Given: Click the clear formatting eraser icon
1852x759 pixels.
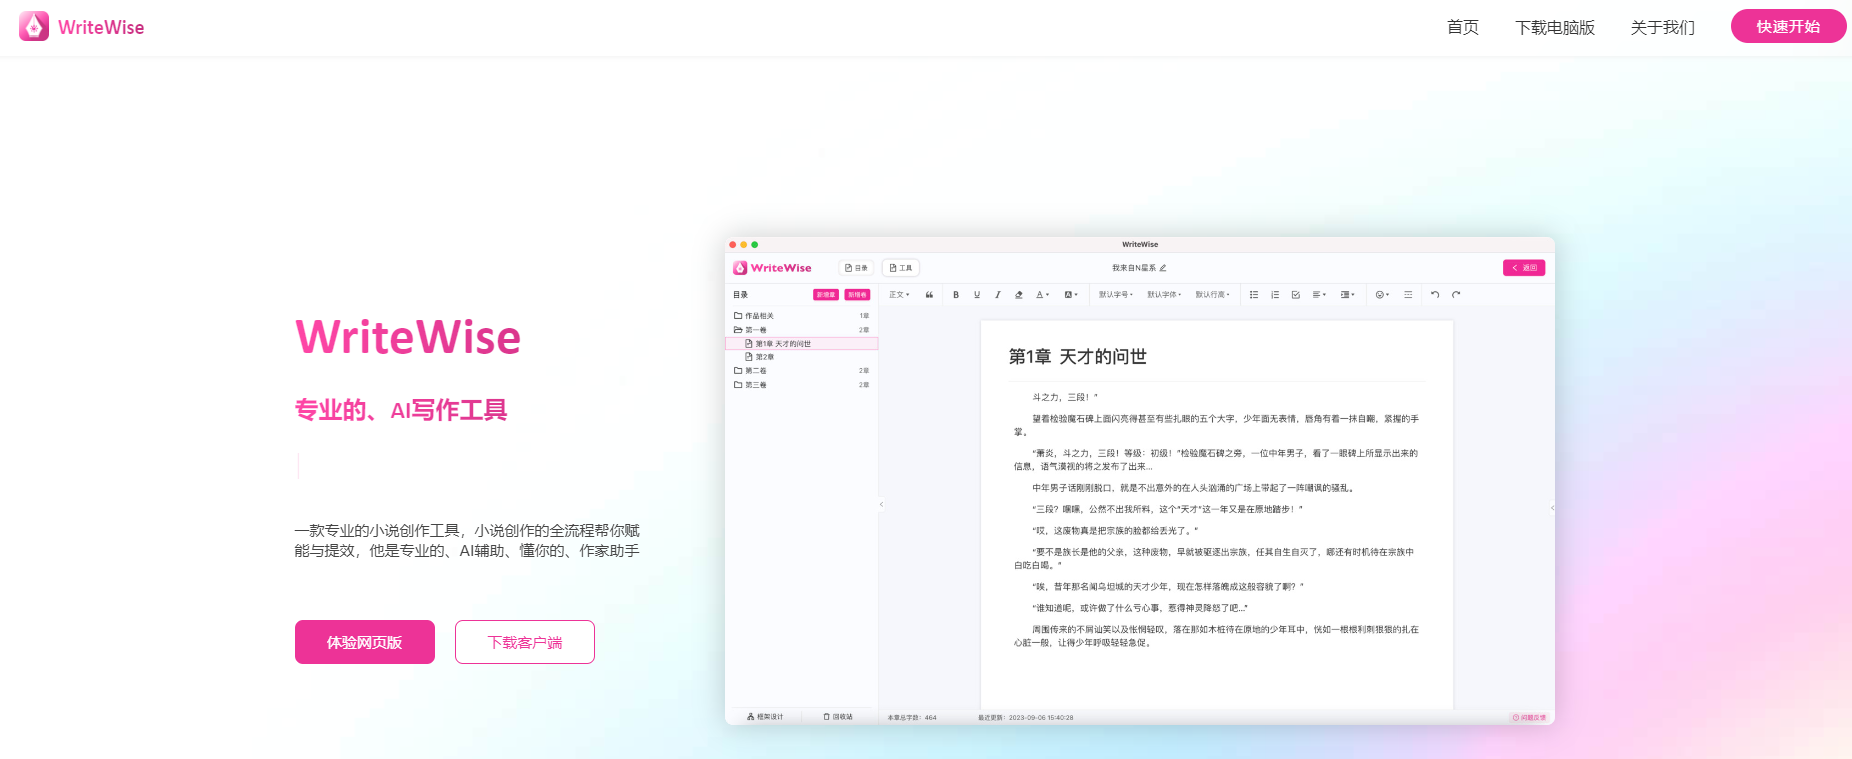Looking at the screenshot, I should pyautogui.click(x=1018, y=295).
